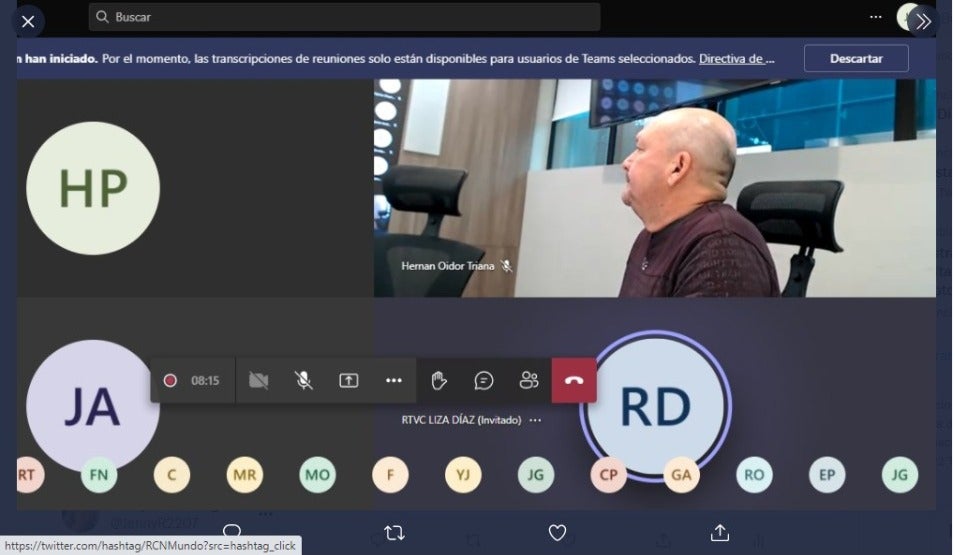Unmute the microphone in meeting toolbar
The width and height of the screenshot is (955, 555).
pyautogui.click(x=303, y=380)
